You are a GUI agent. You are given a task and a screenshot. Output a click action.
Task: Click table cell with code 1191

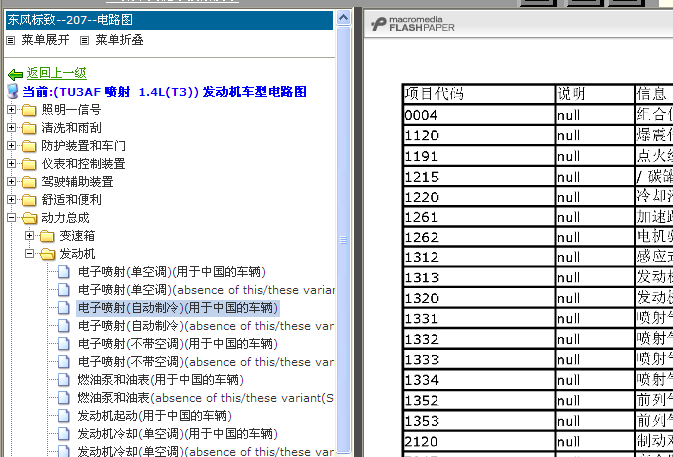pos(479,156)
